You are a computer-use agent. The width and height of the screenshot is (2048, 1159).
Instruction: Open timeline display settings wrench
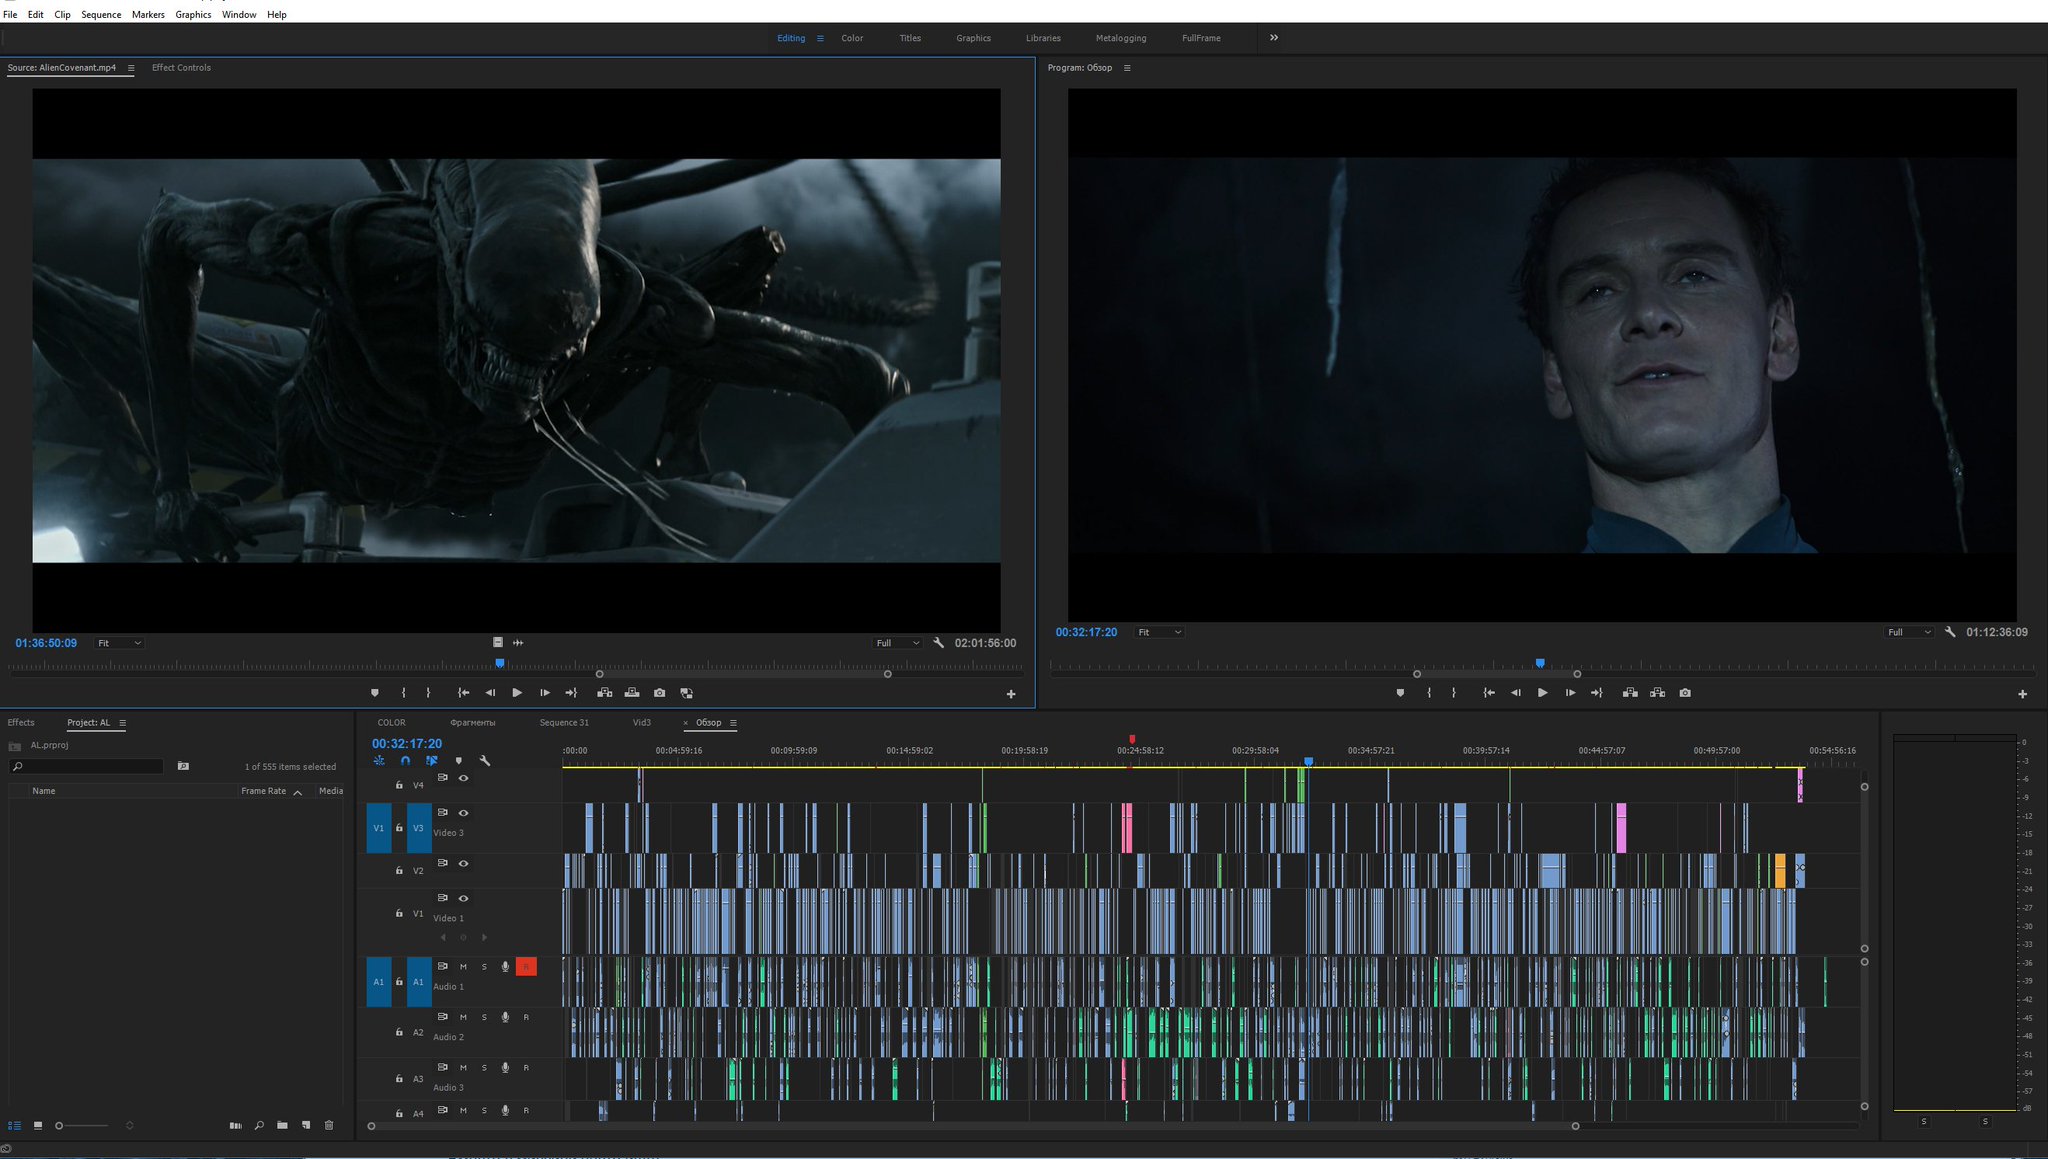[x=485, y=761]
